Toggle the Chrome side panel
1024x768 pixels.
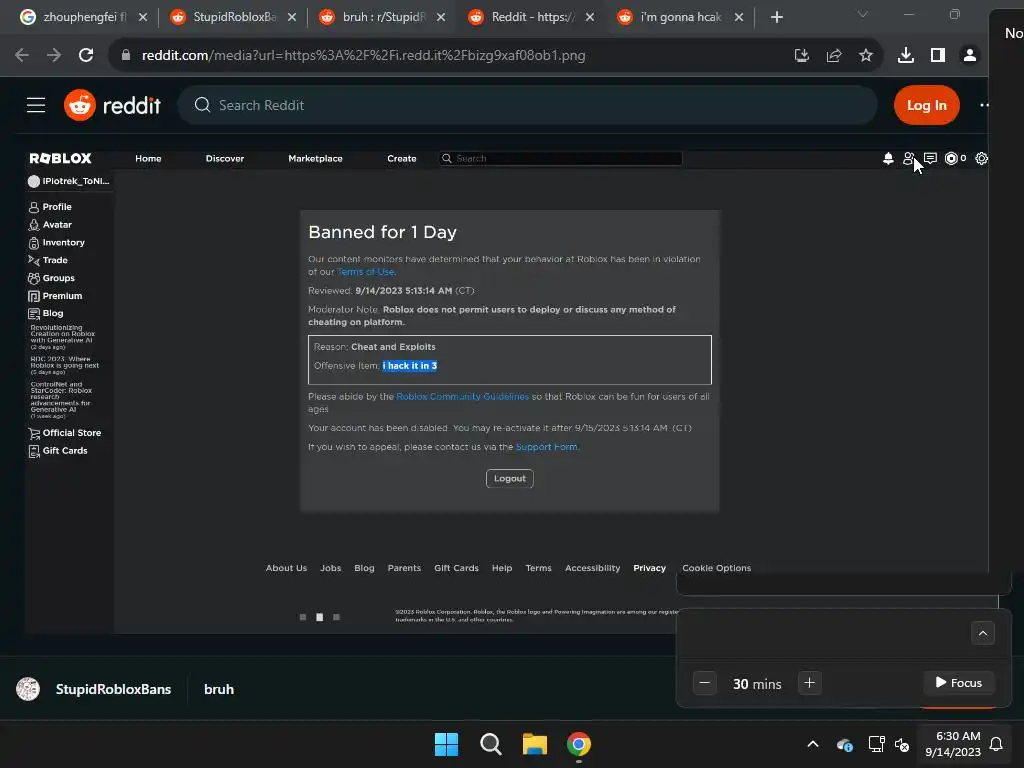click(938, 56)
